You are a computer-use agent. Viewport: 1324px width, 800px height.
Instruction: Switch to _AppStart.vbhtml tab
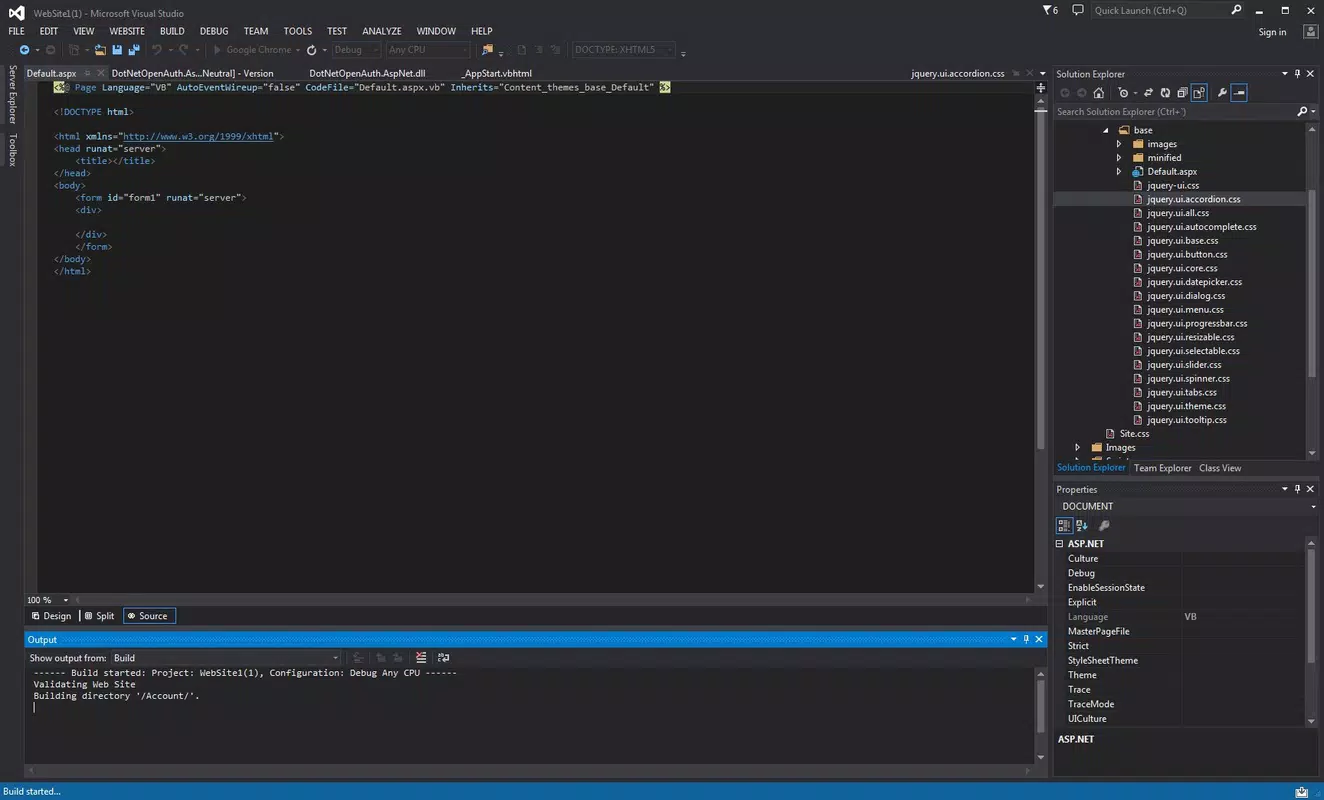497,74
